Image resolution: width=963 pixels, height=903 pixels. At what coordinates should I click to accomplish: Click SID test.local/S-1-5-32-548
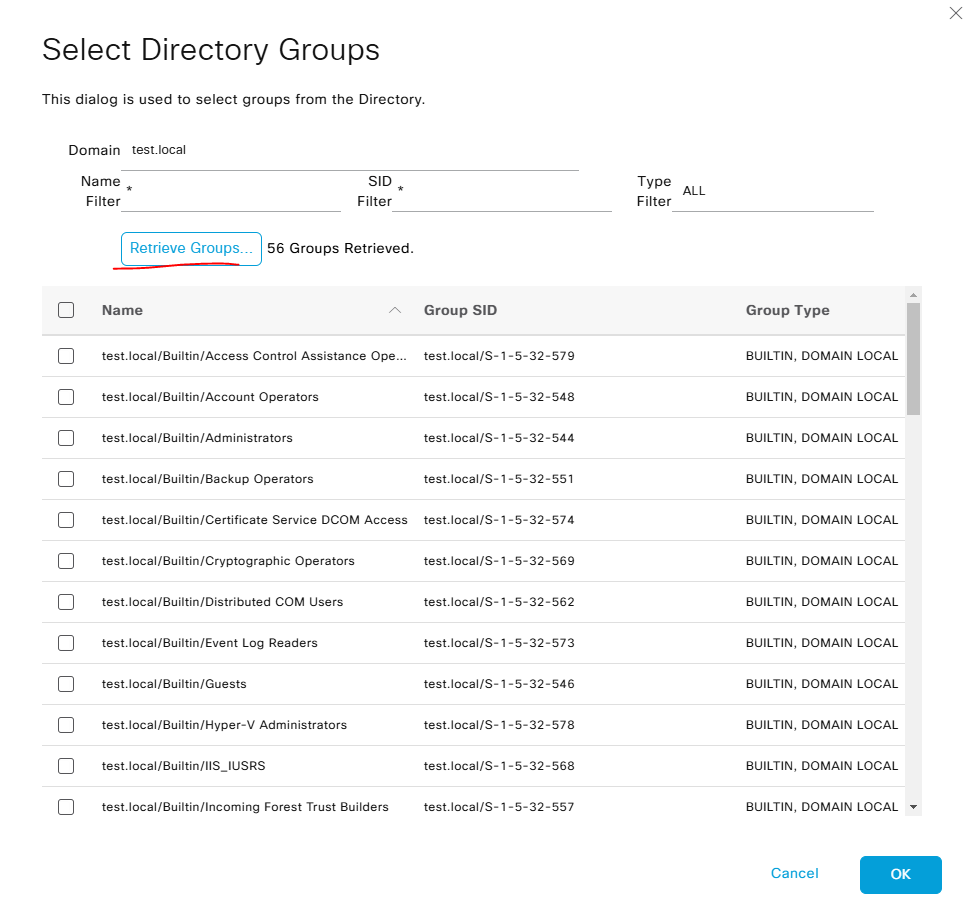[499, 397]
